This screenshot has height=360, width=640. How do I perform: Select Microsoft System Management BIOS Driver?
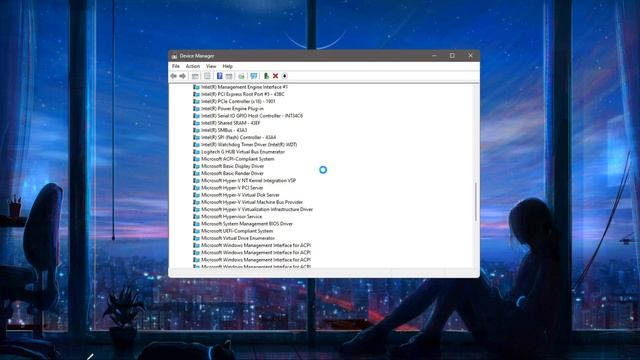coord(247,224)
